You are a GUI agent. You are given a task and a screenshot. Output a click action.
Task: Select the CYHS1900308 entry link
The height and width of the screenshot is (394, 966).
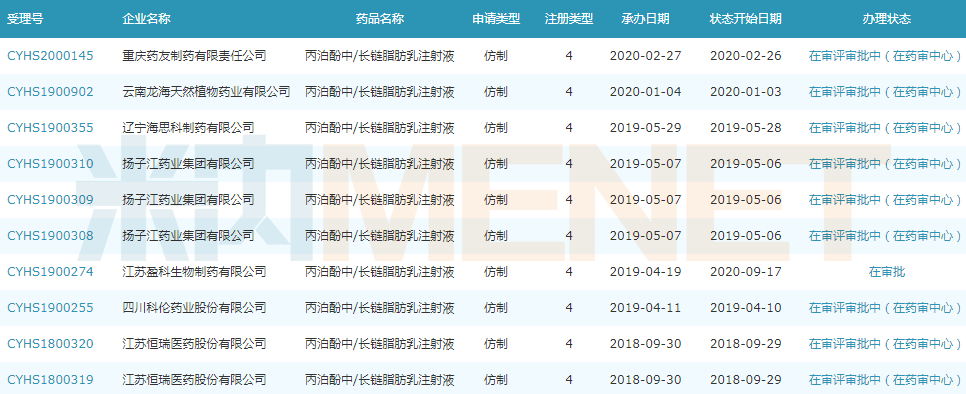coord(51,236)
